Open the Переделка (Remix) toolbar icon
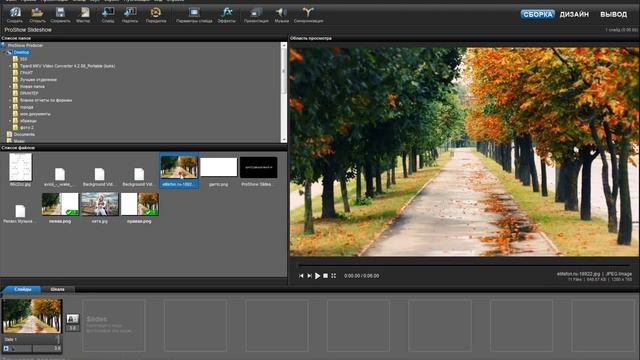Screen dimensions: 640x360 (156, 15)
